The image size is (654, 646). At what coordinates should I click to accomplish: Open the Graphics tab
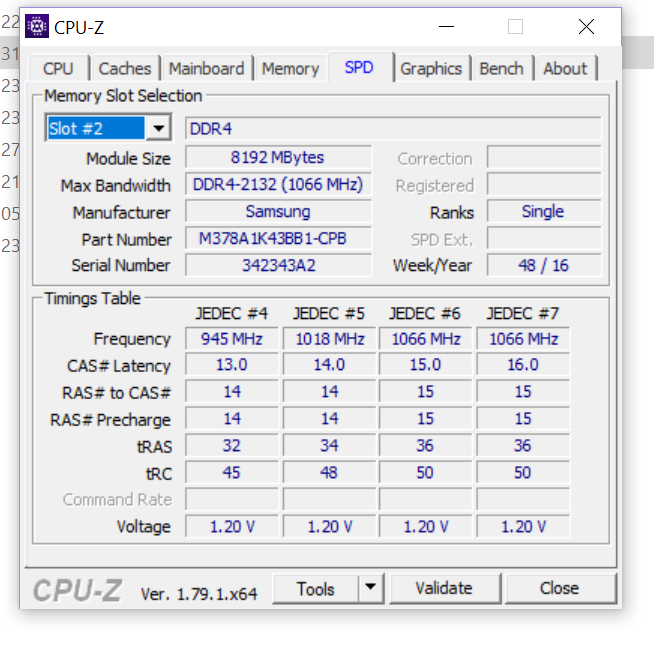431,68
